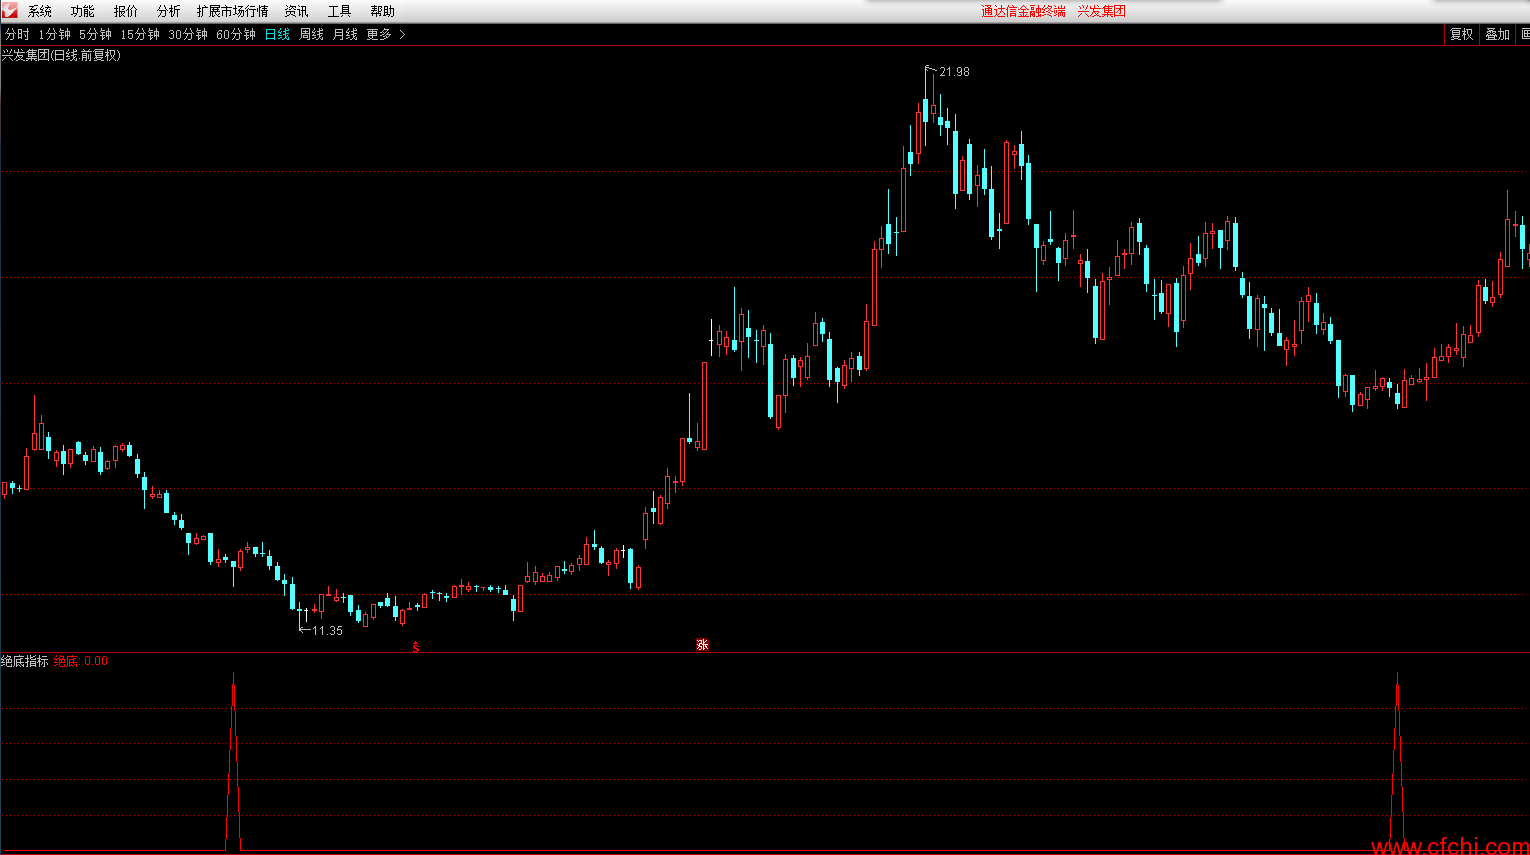Select the 日线 daily period tab
This screenshot has width=1530, height=855.
(x=277, y=34)
